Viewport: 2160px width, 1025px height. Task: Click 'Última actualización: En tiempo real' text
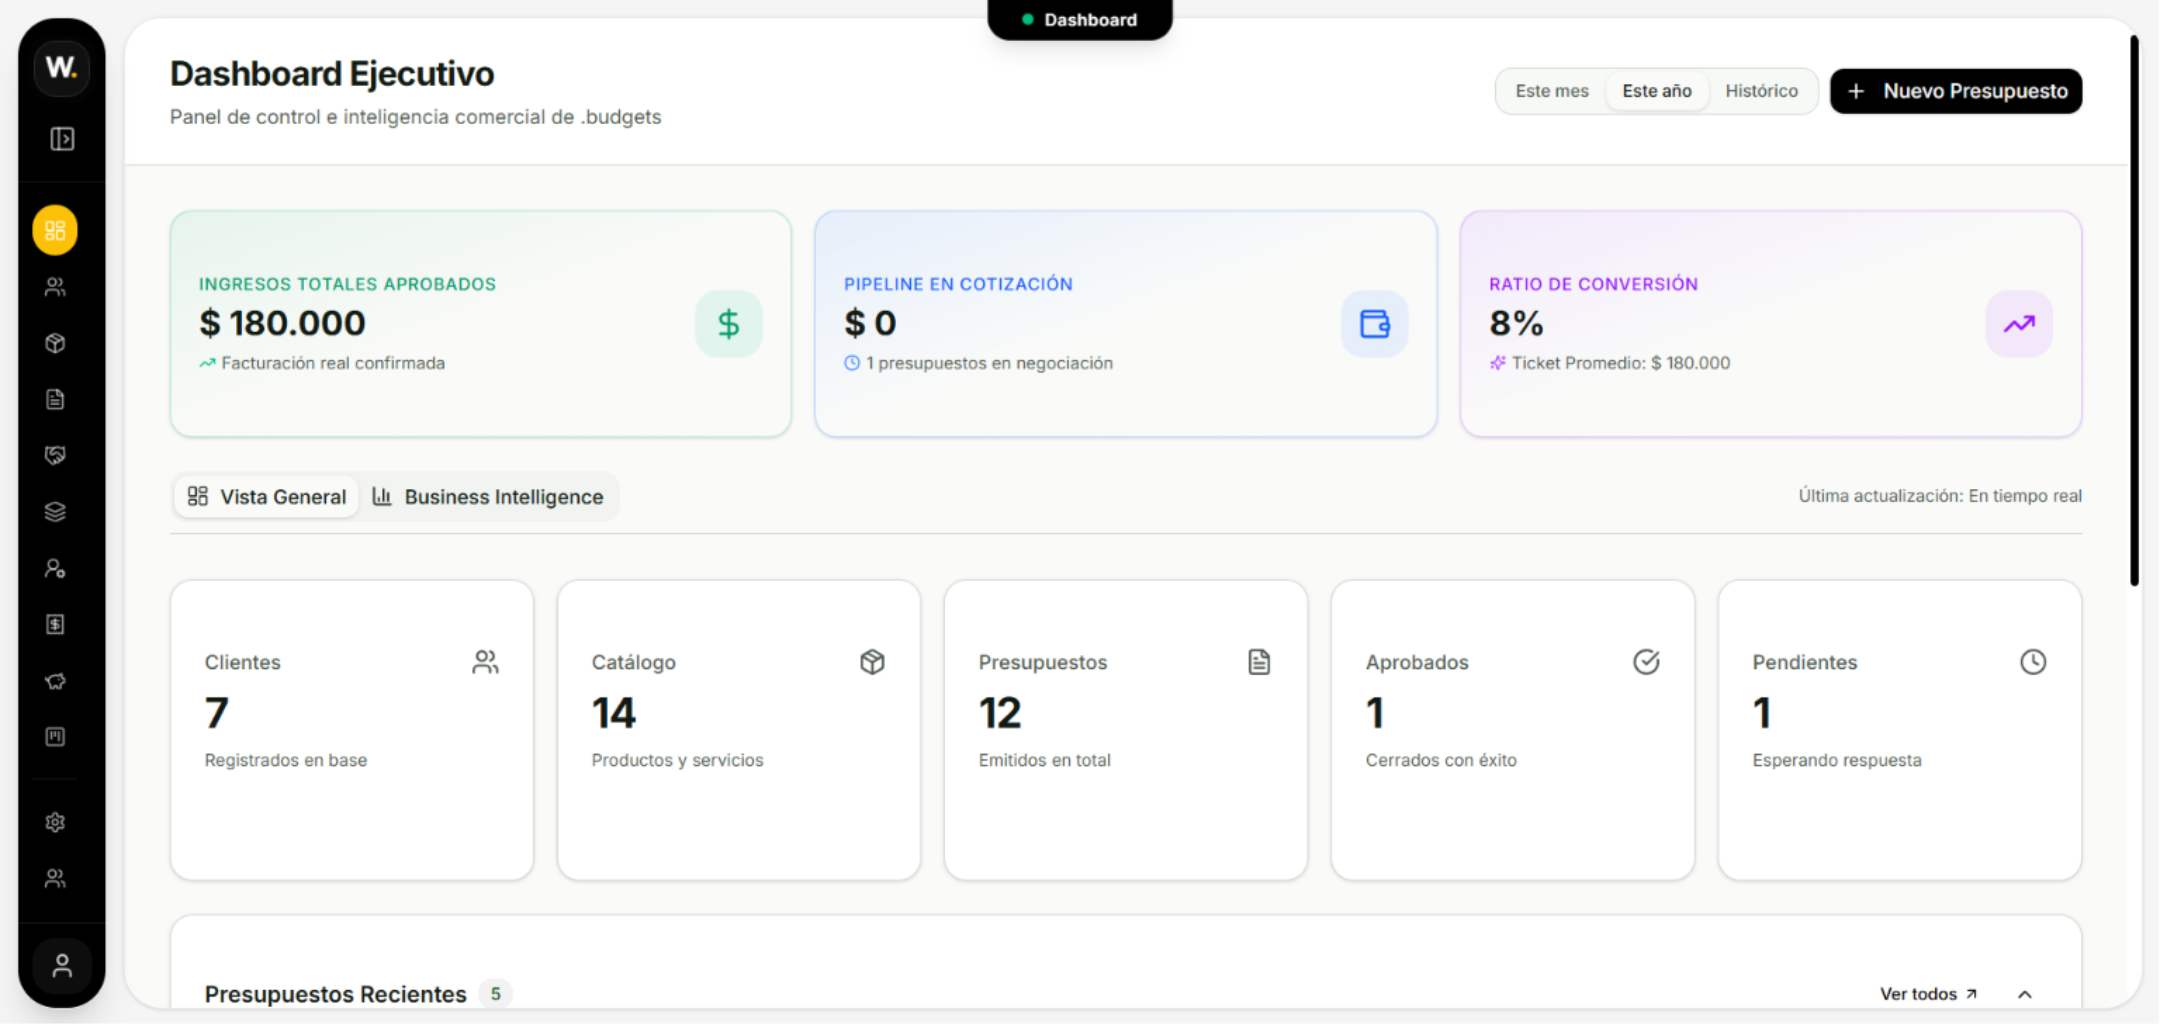[x=1940, y=496]
